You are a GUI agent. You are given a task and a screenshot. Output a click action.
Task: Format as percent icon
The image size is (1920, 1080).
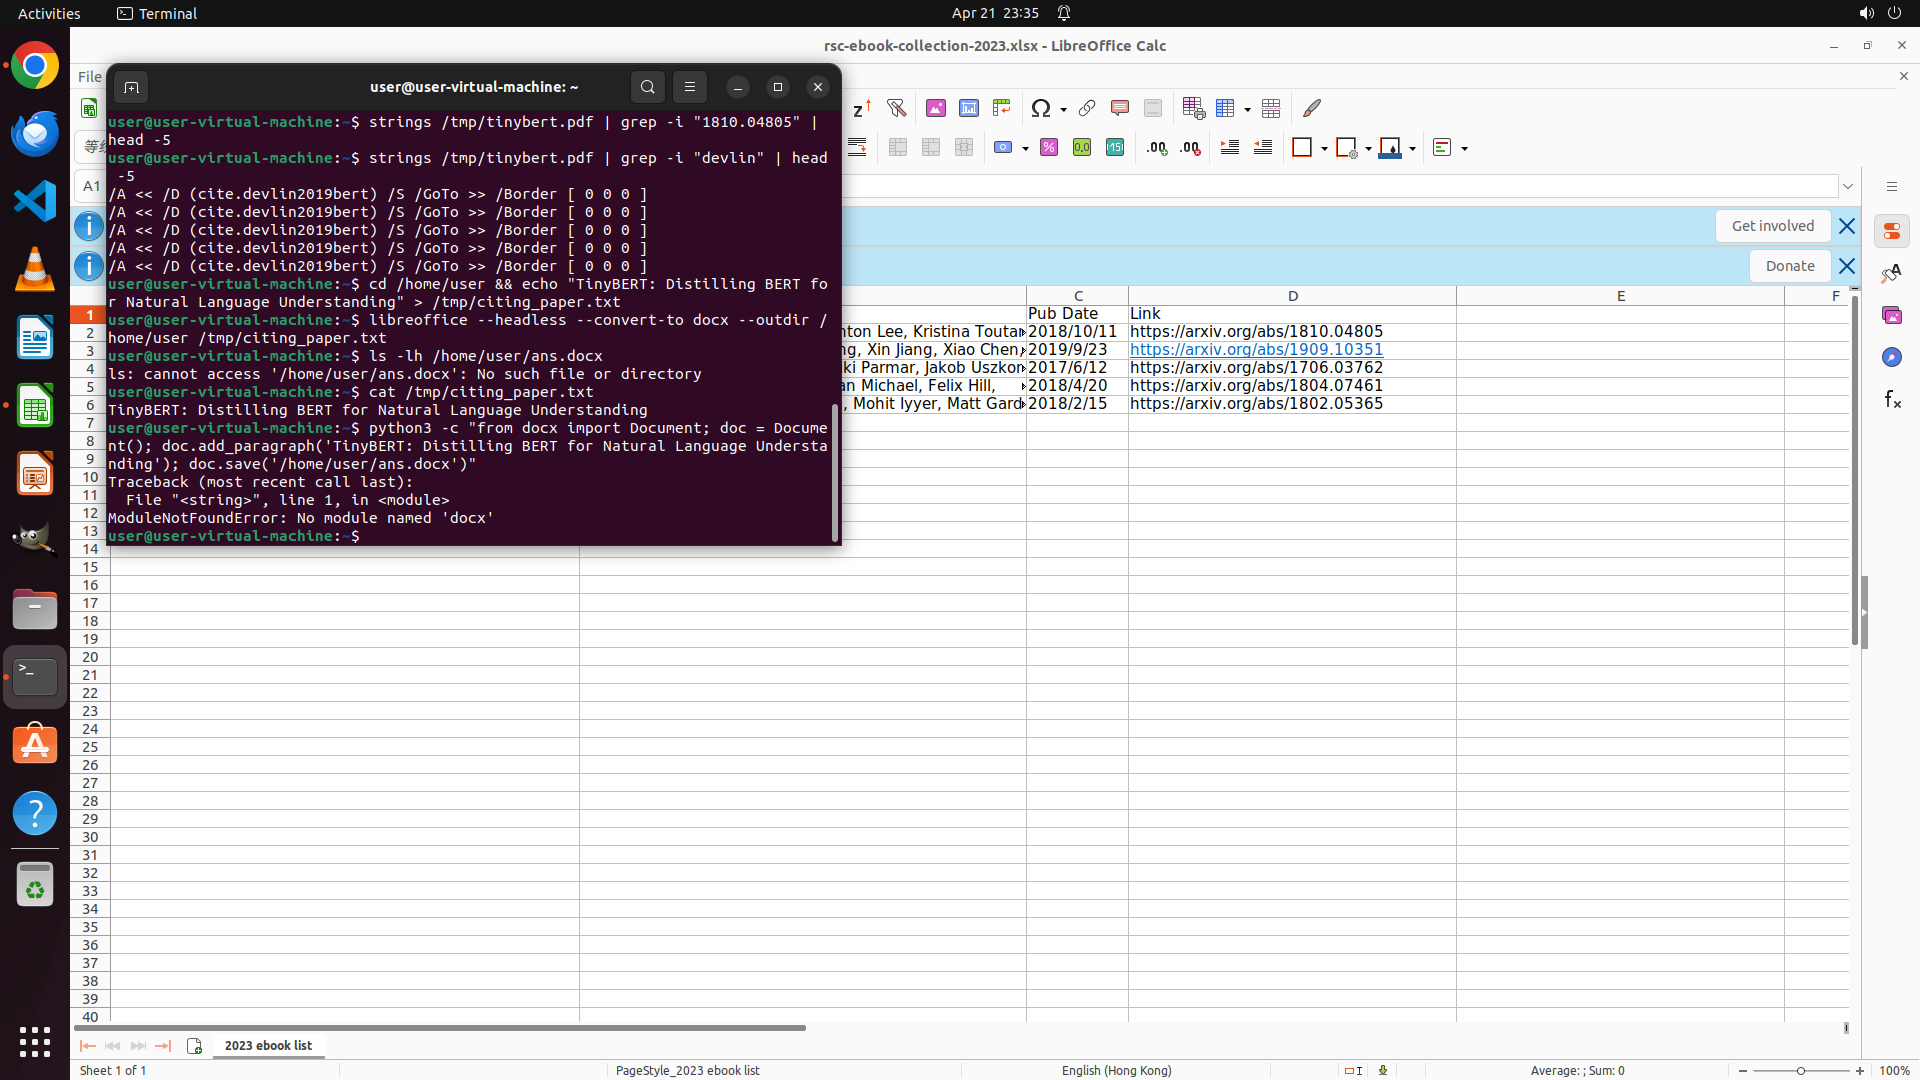click(x=1049, y=148)
